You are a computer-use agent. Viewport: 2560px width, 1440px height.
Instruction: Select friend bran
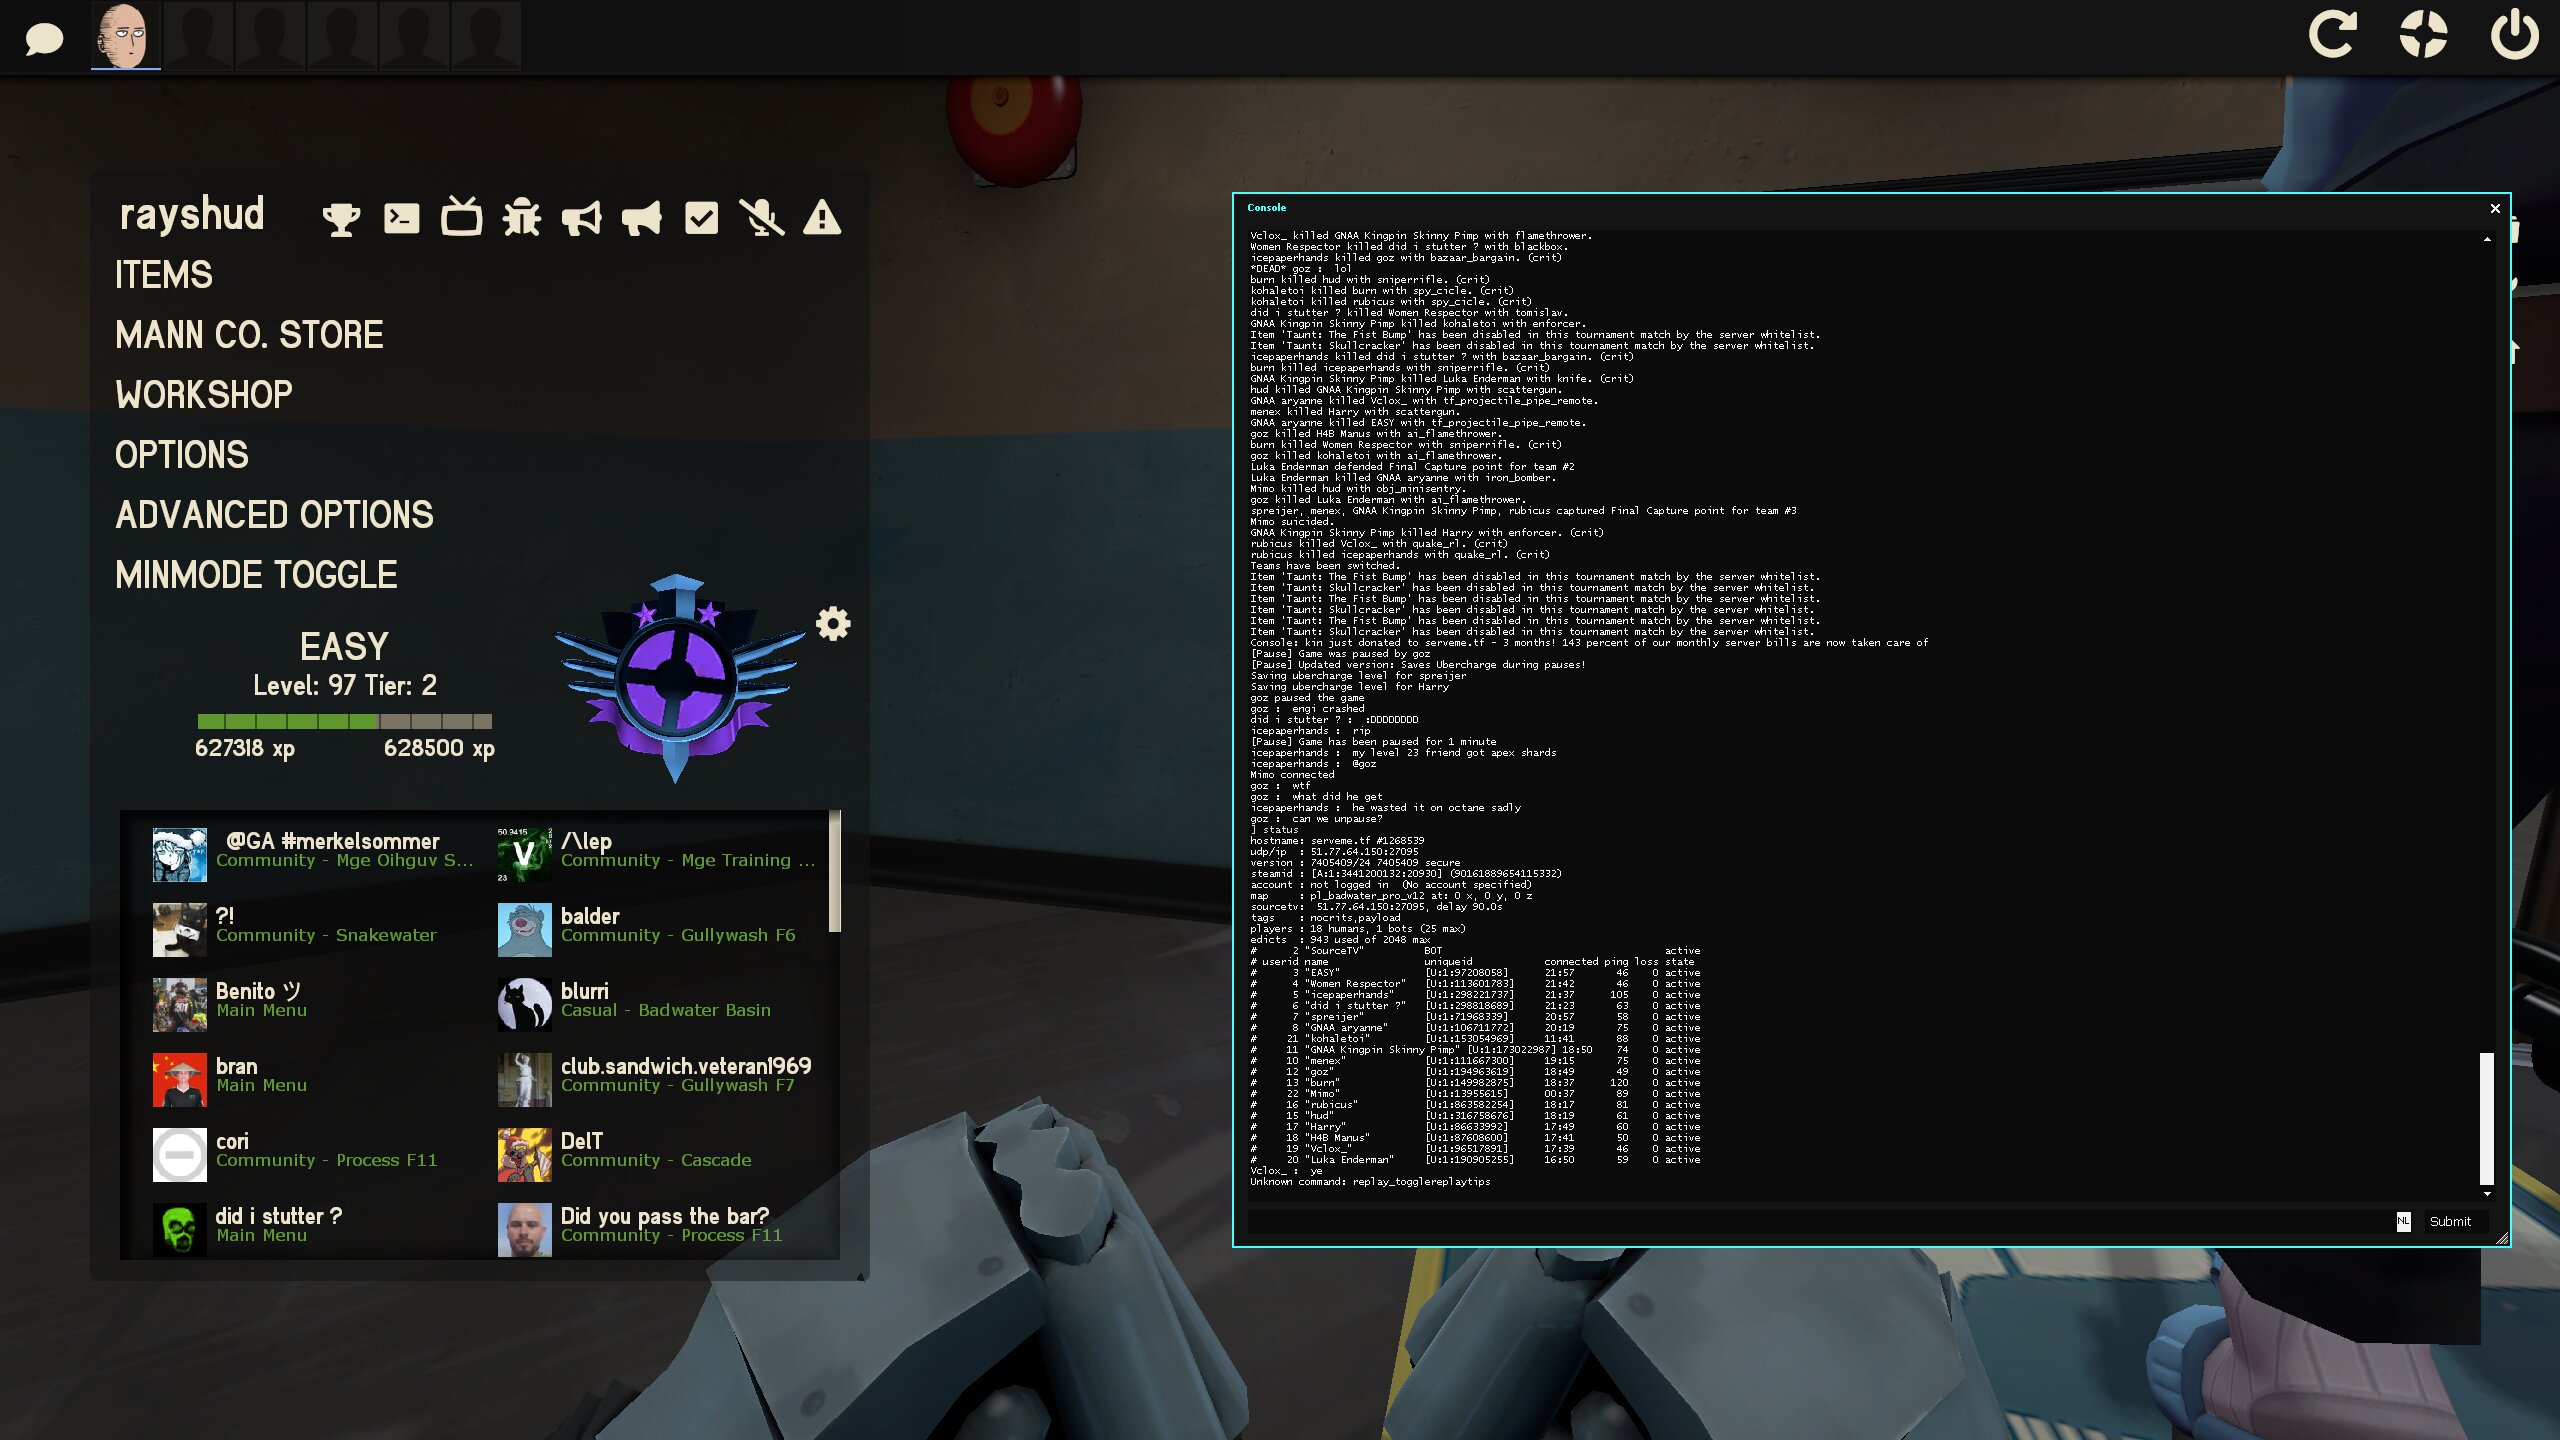tap(315, 1078)
